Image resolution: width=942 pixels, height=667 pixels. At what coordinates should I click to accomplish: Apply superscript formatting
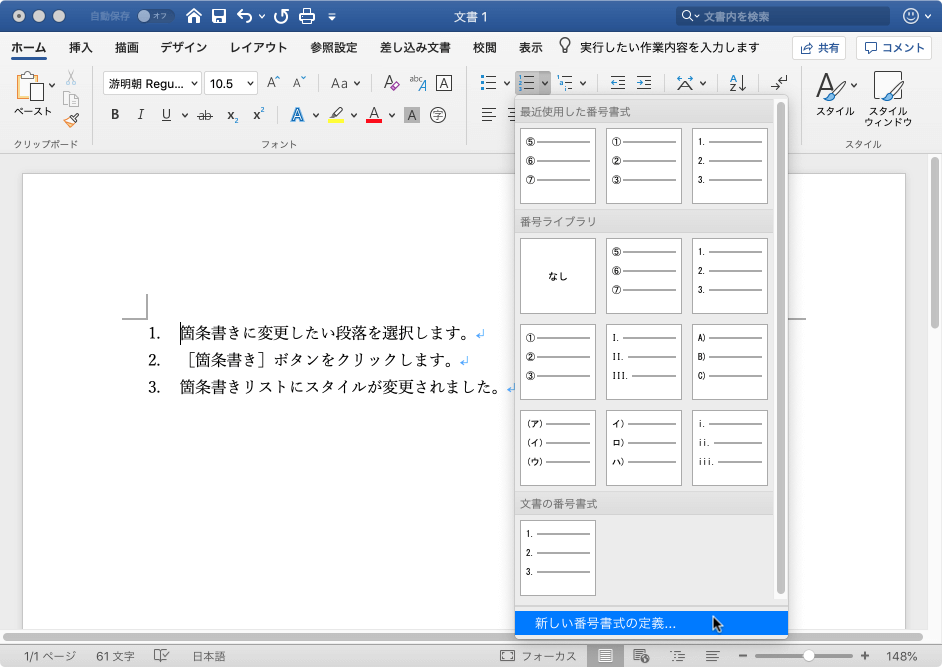258,114
